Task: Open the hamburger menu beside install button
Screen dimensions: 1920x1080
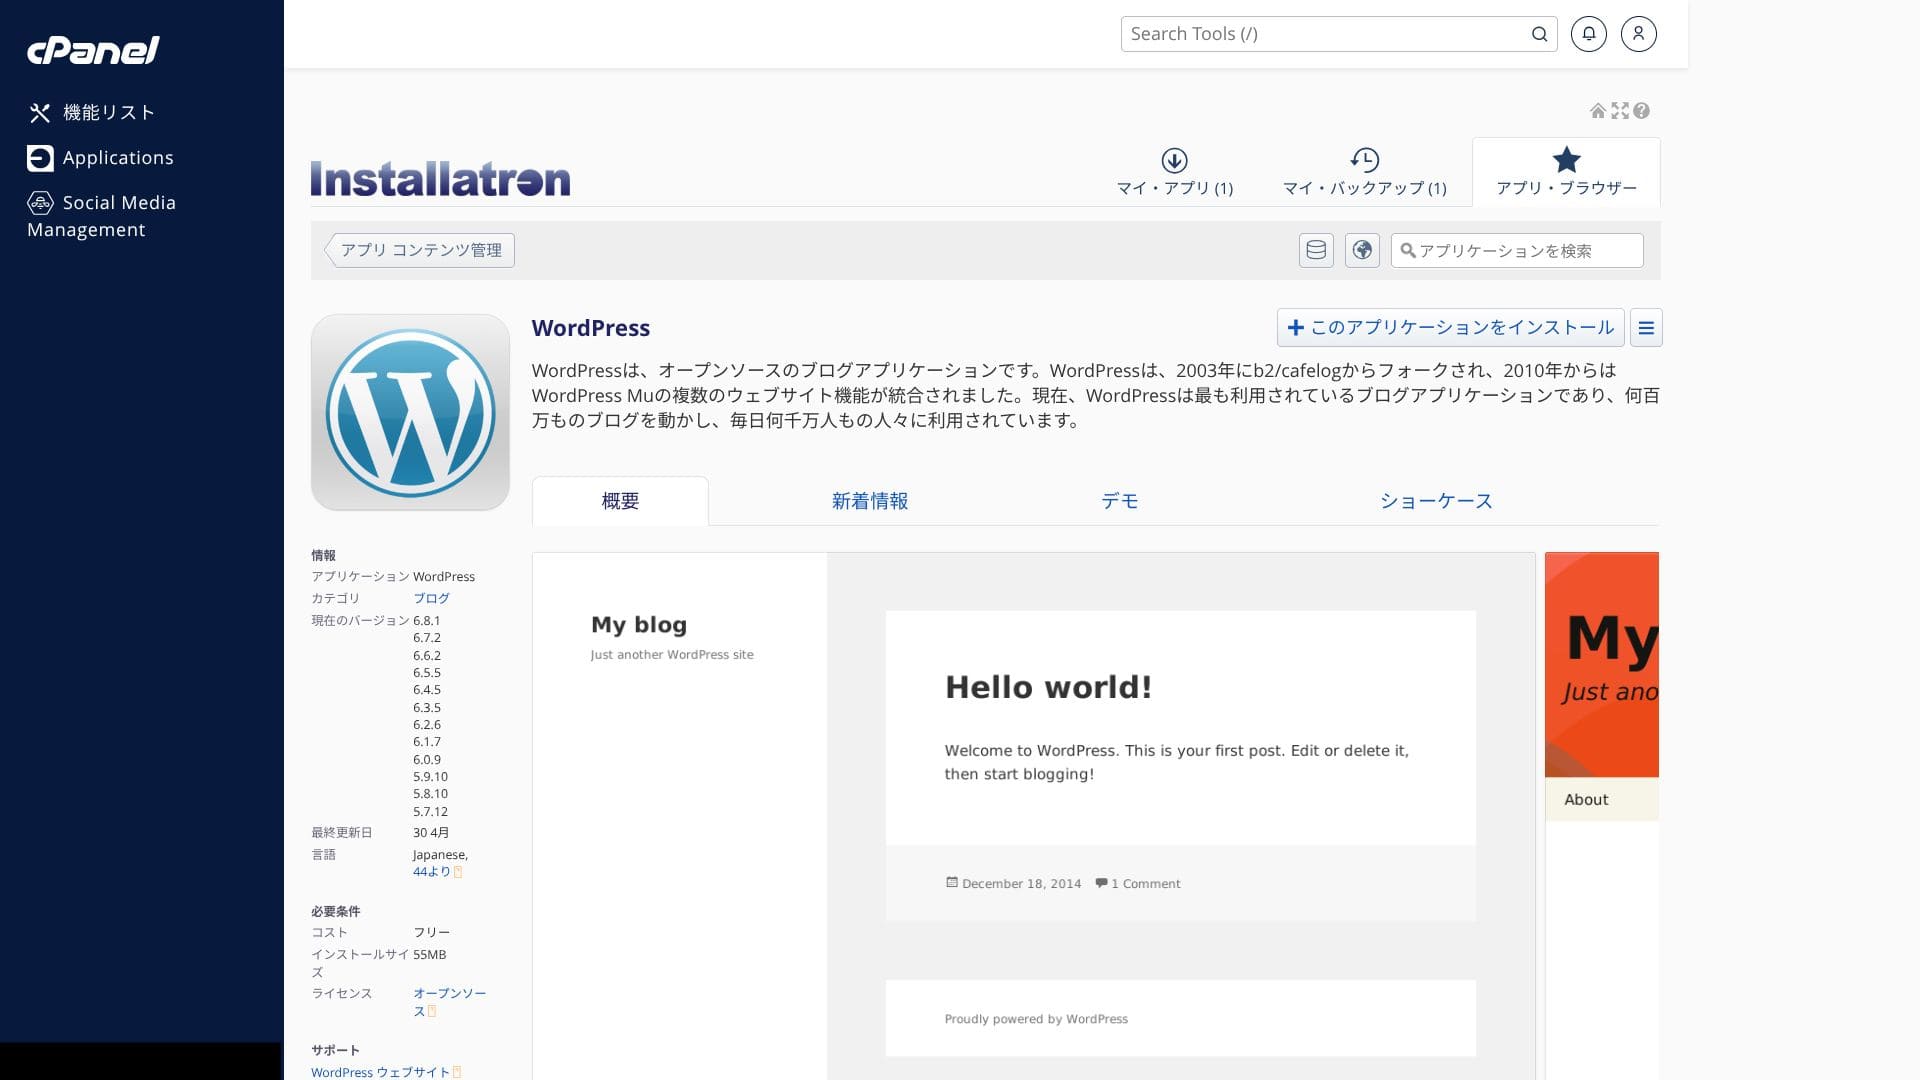Action: coord(1646,328)
